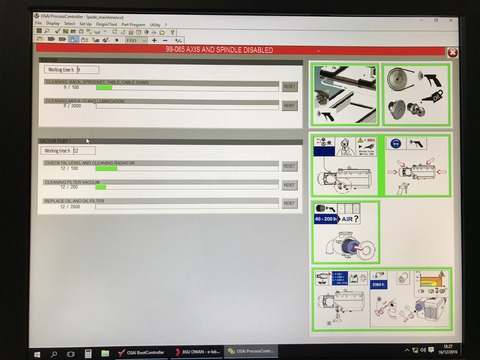Reset the Check Oil Level and Cleaning Radiator counter
The height and width of the screenshot is (360, 480).
pos(289,166)
